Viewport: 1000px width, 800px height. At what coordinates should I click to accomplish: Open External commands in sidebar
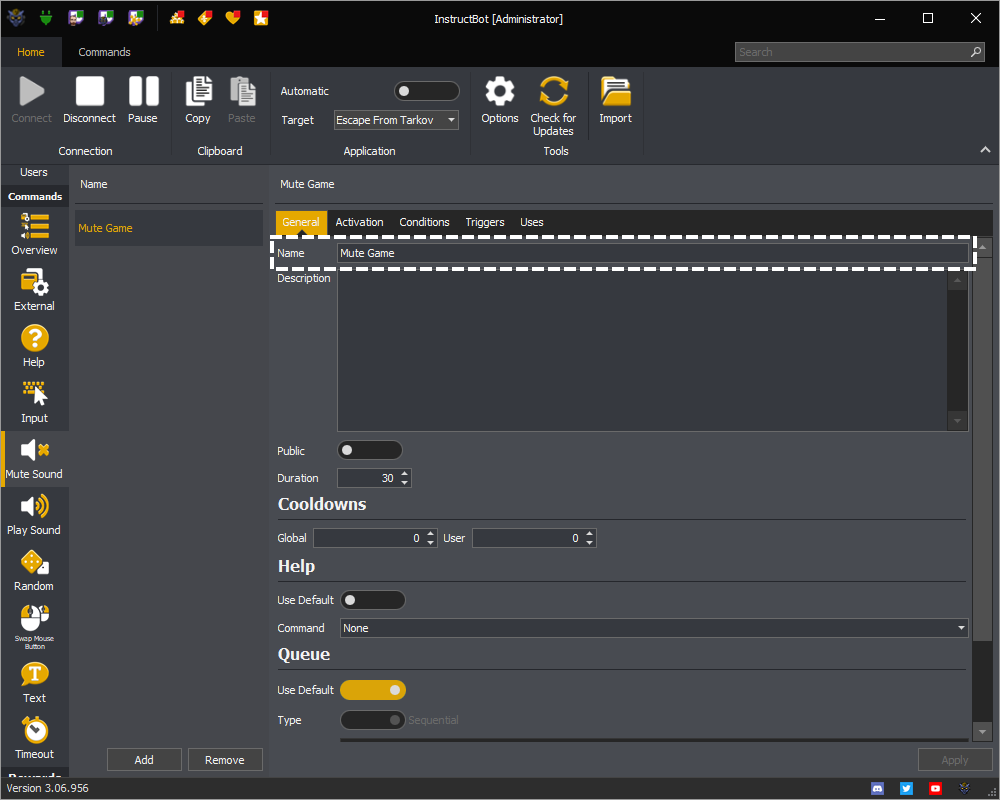click(34, 290)
